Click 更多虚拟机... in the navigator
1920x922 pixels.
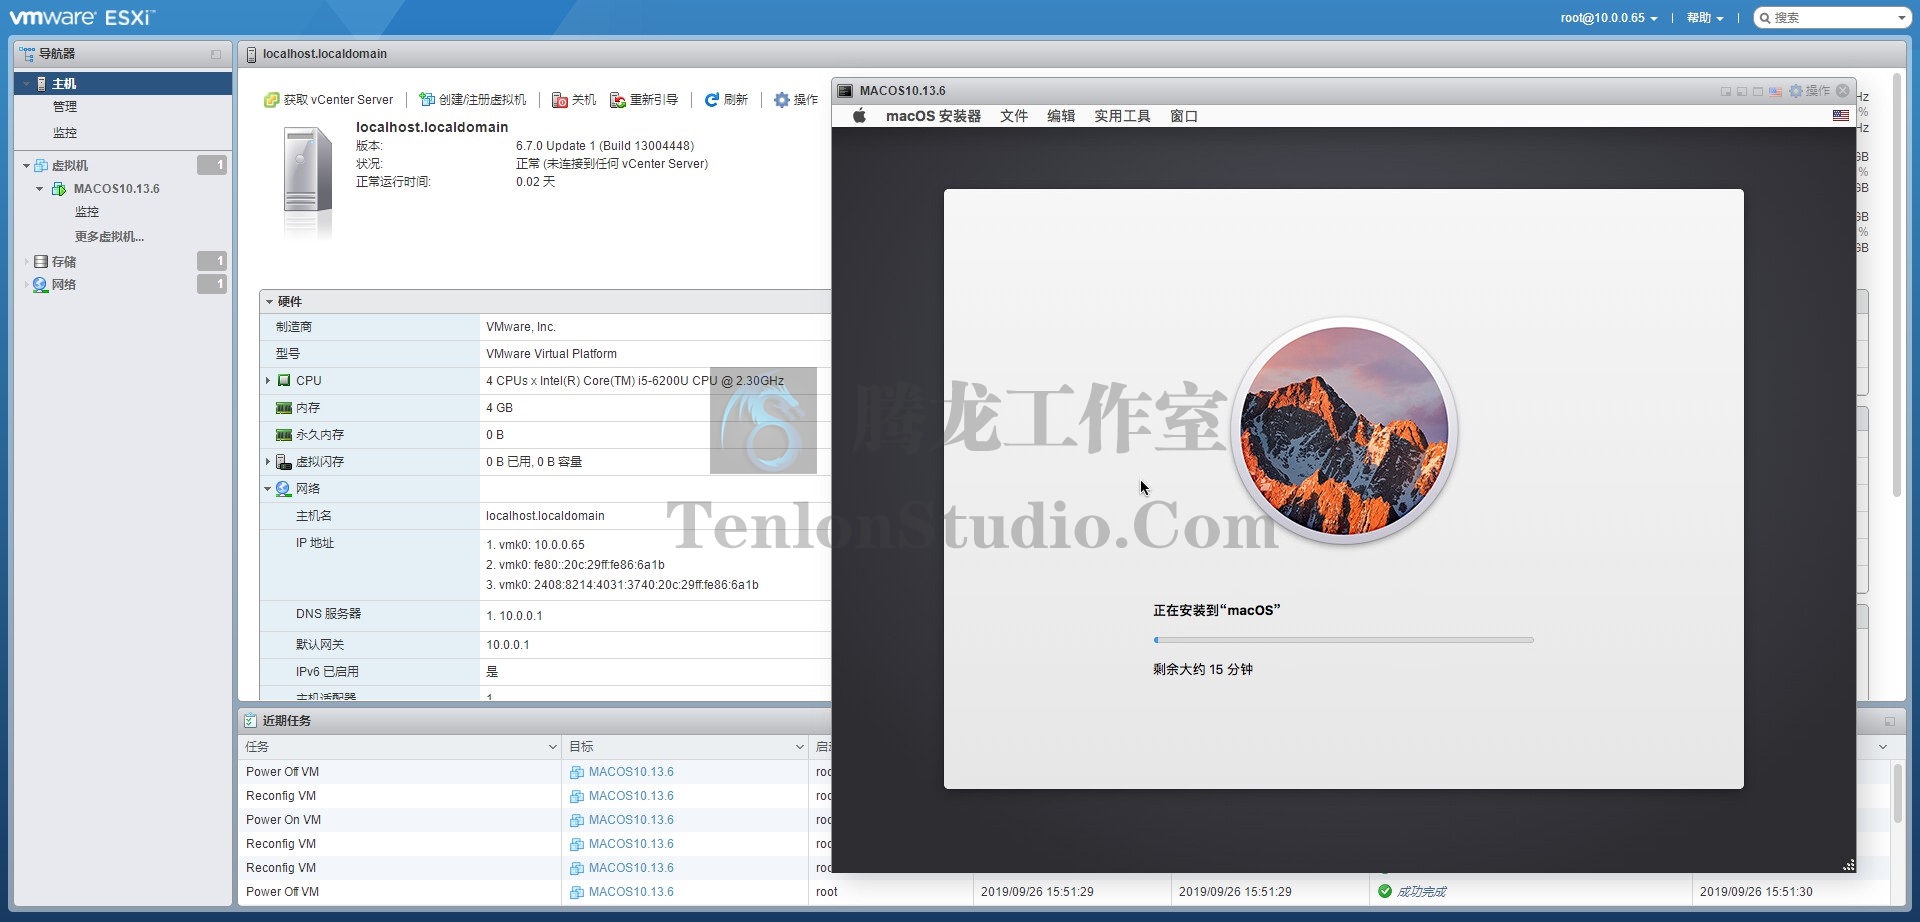point(109,237)
